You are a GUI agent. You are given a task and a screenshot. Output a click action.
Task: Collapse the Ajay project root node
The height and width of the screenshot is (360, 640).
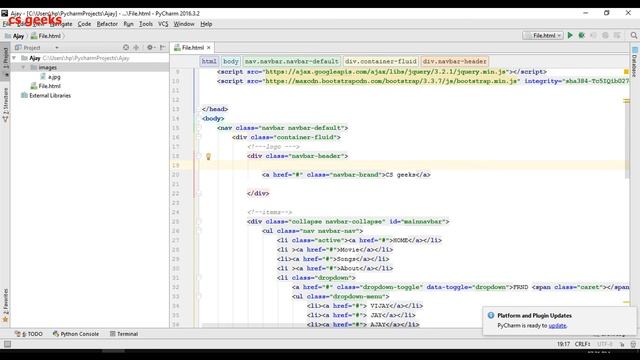(14, 58)
